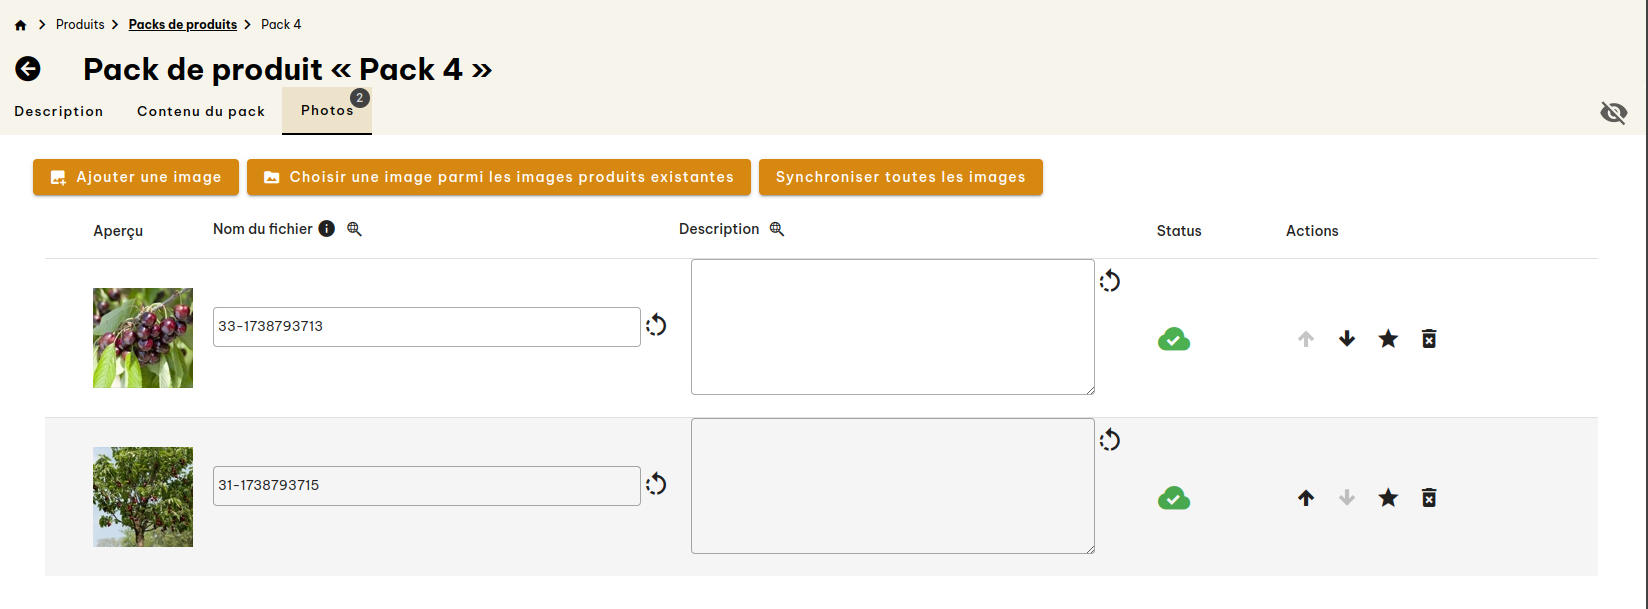This screenshot has height=609, width=1648.
Task: Click the Ajouter une image button
Action: tap(135, 177)
